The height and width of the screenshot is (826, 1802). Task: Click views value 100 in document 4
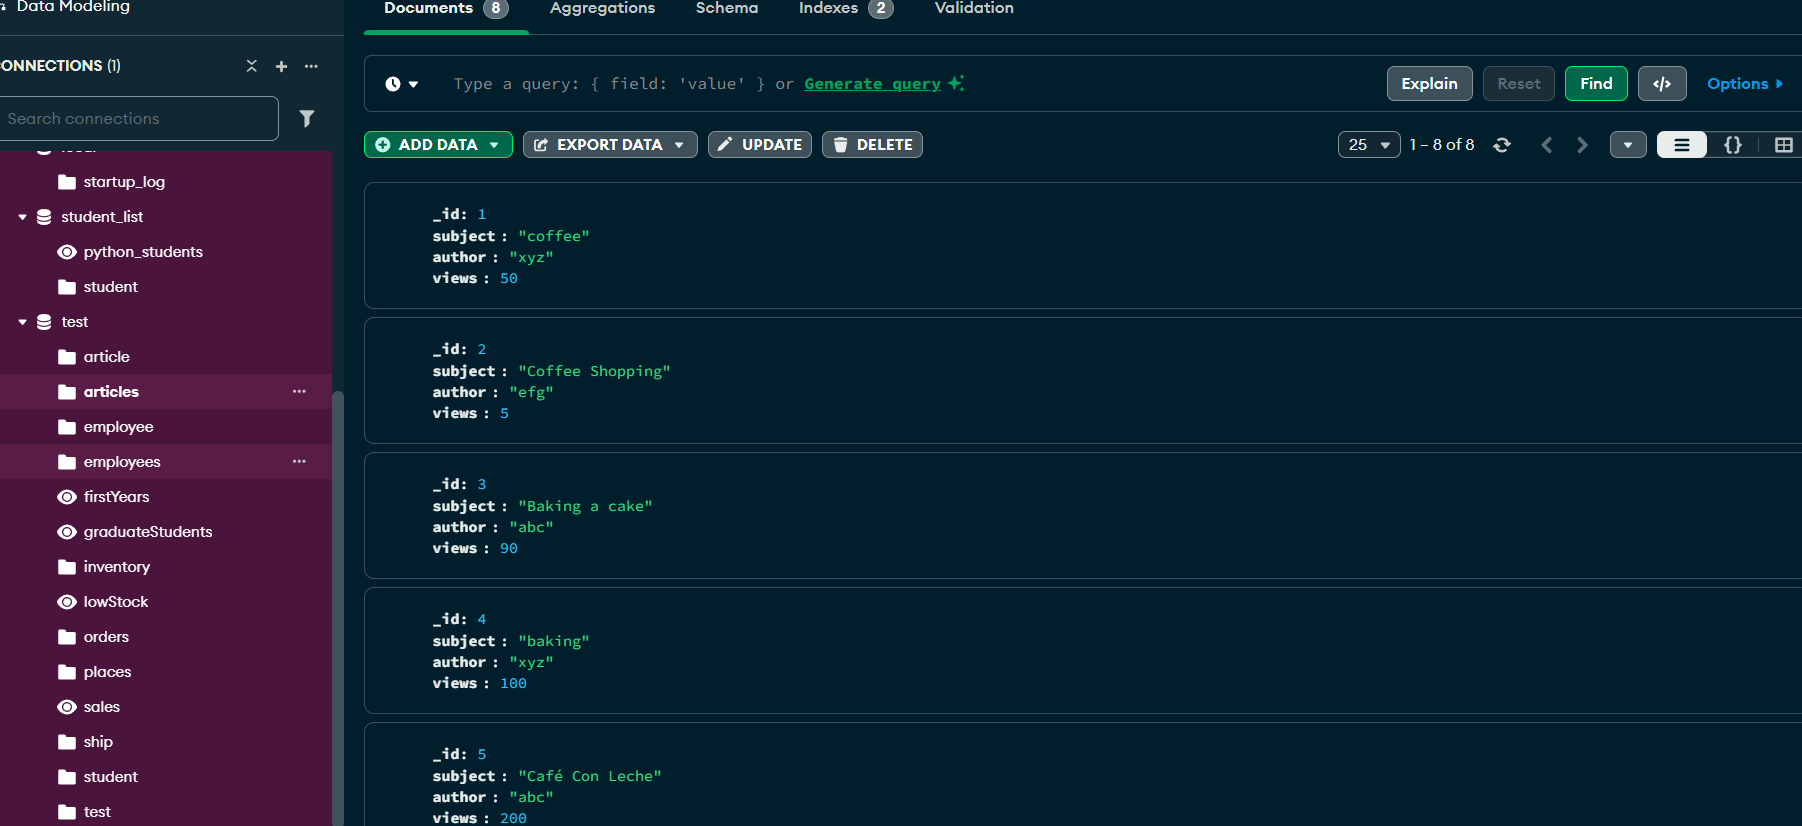pos(513,683)
